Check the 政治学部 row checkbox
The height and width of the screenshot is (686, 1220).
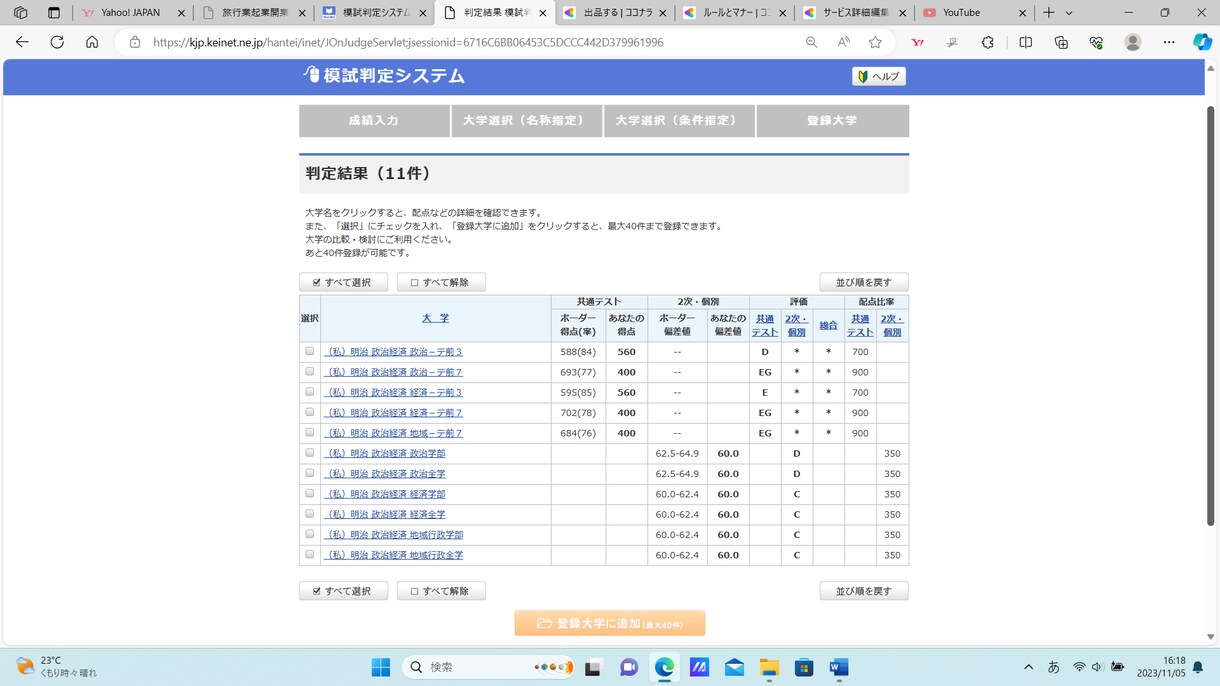[x=310, y=453]
